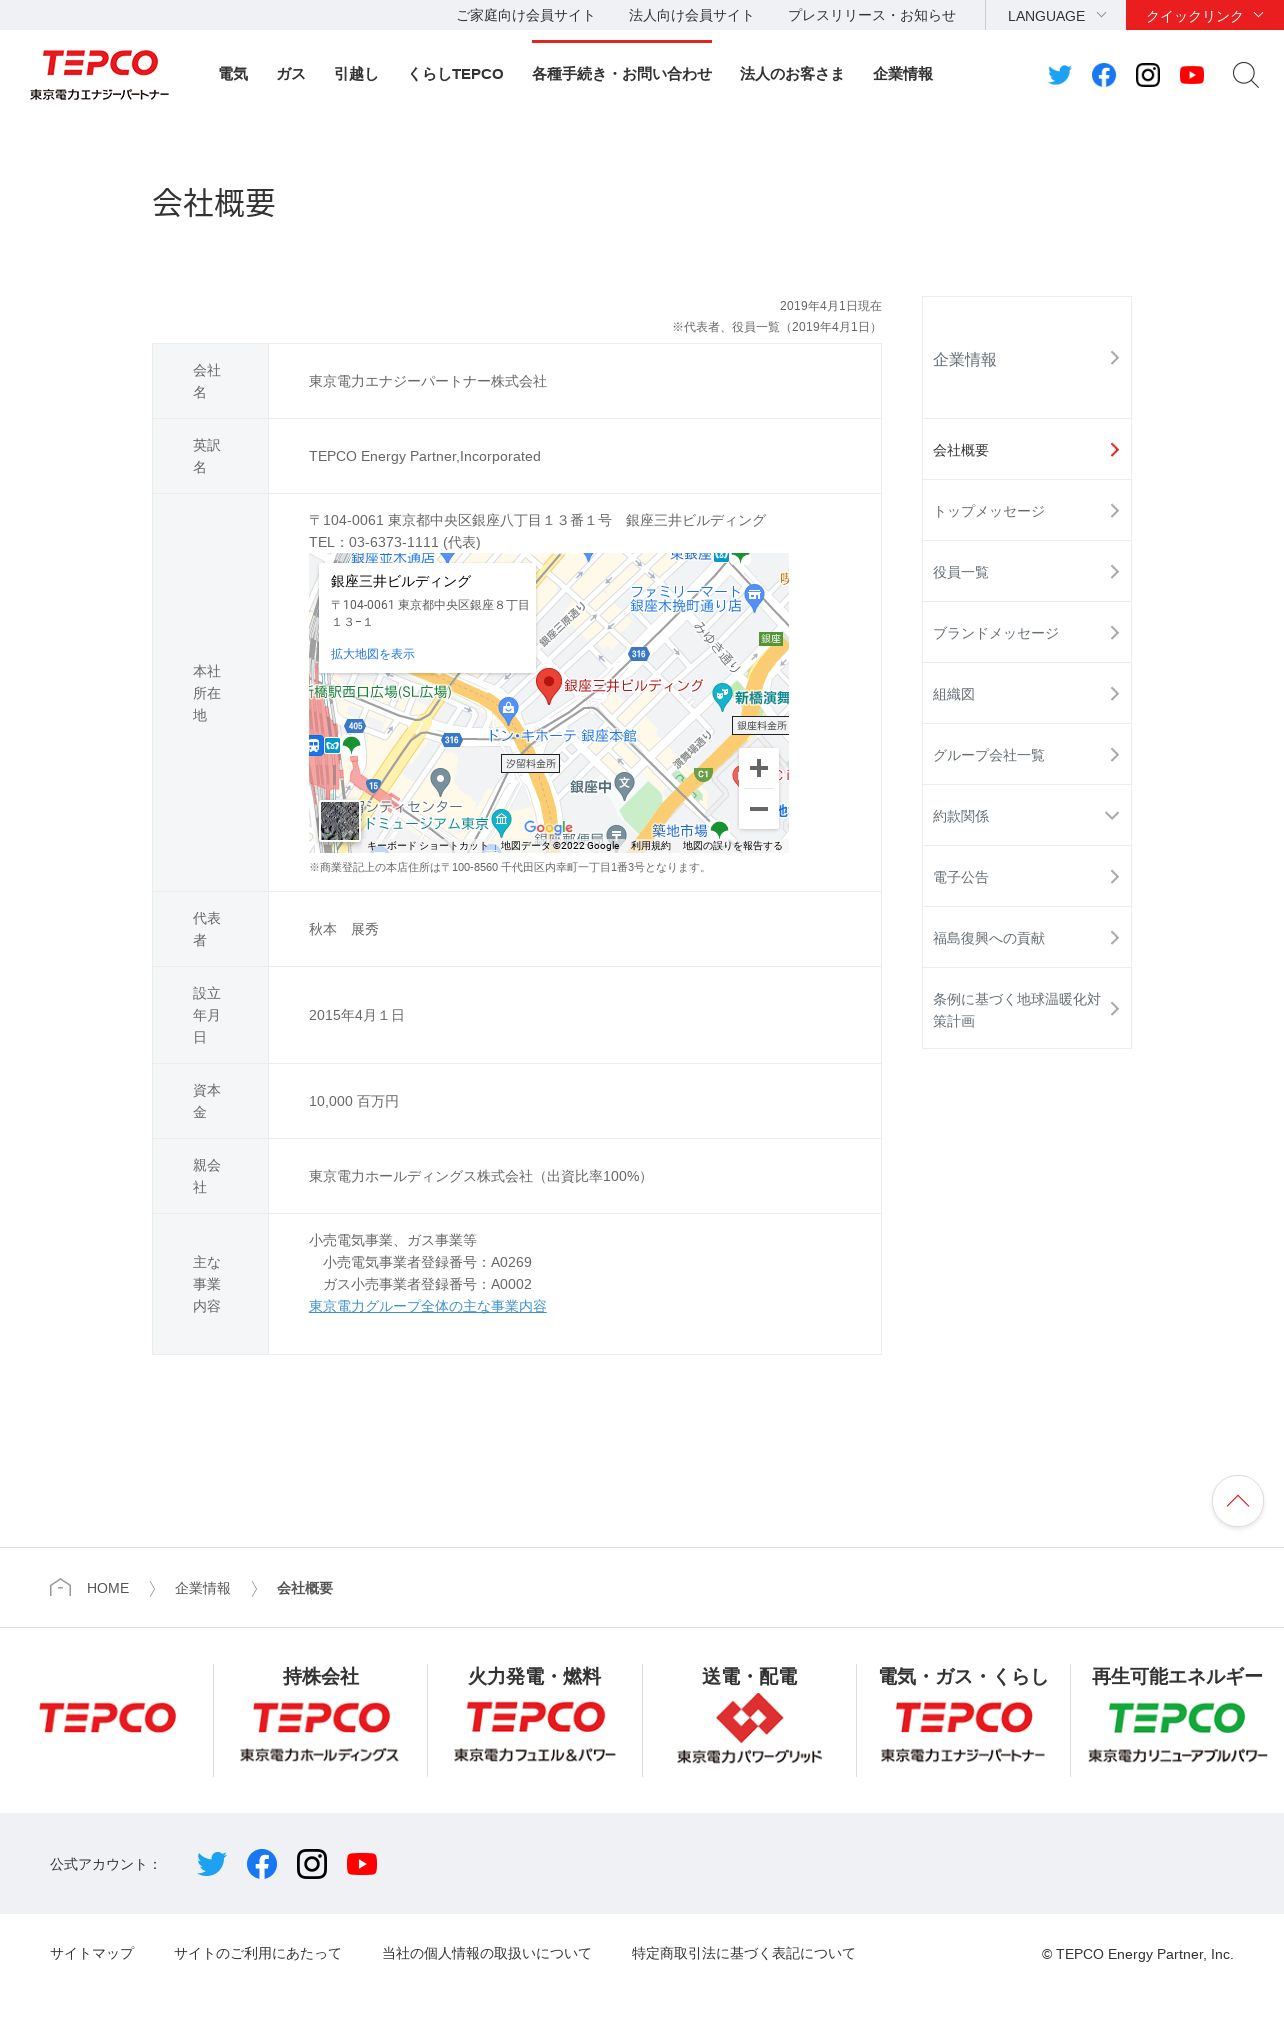Open the くらしTEPCO navigation menu

456,74
